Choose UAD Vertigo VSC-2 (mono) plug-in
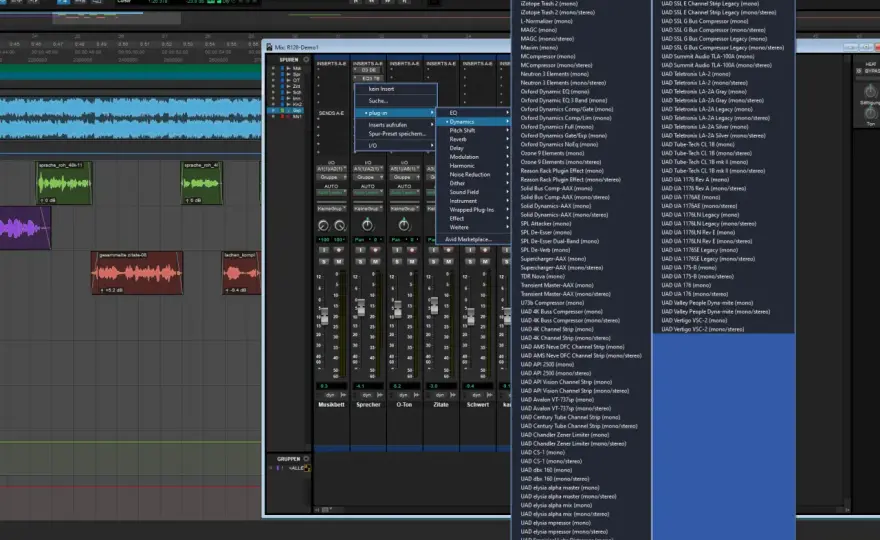This screenshot has width=880, height=540. (694, 321)
